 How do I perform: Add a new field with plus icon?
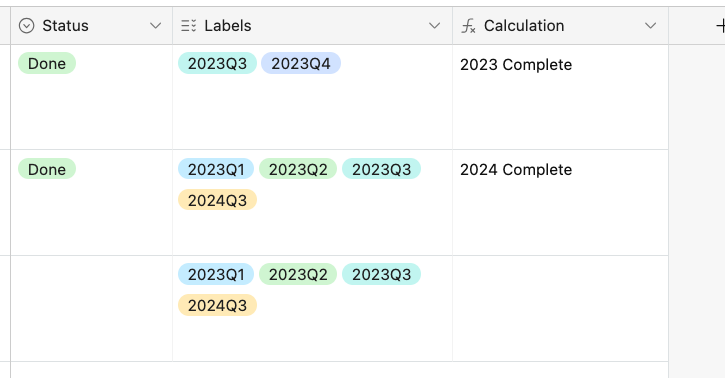[x=720, y=26]
